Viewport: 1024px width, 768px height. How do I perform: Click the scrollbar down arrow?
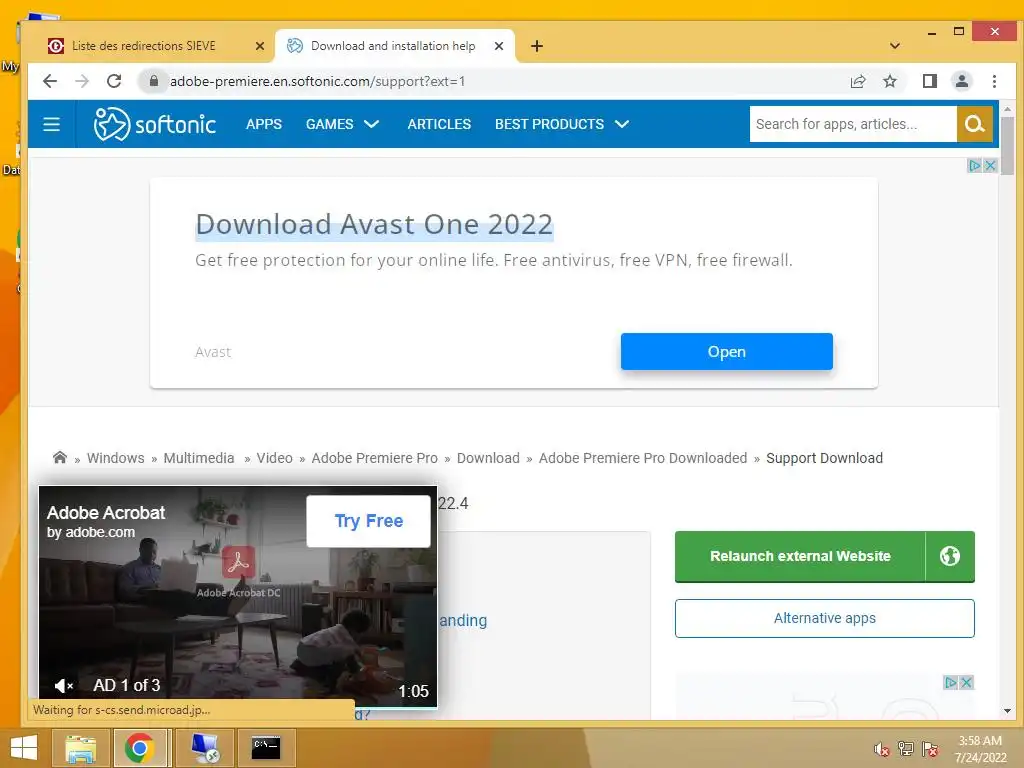(x=1007, y=711)
